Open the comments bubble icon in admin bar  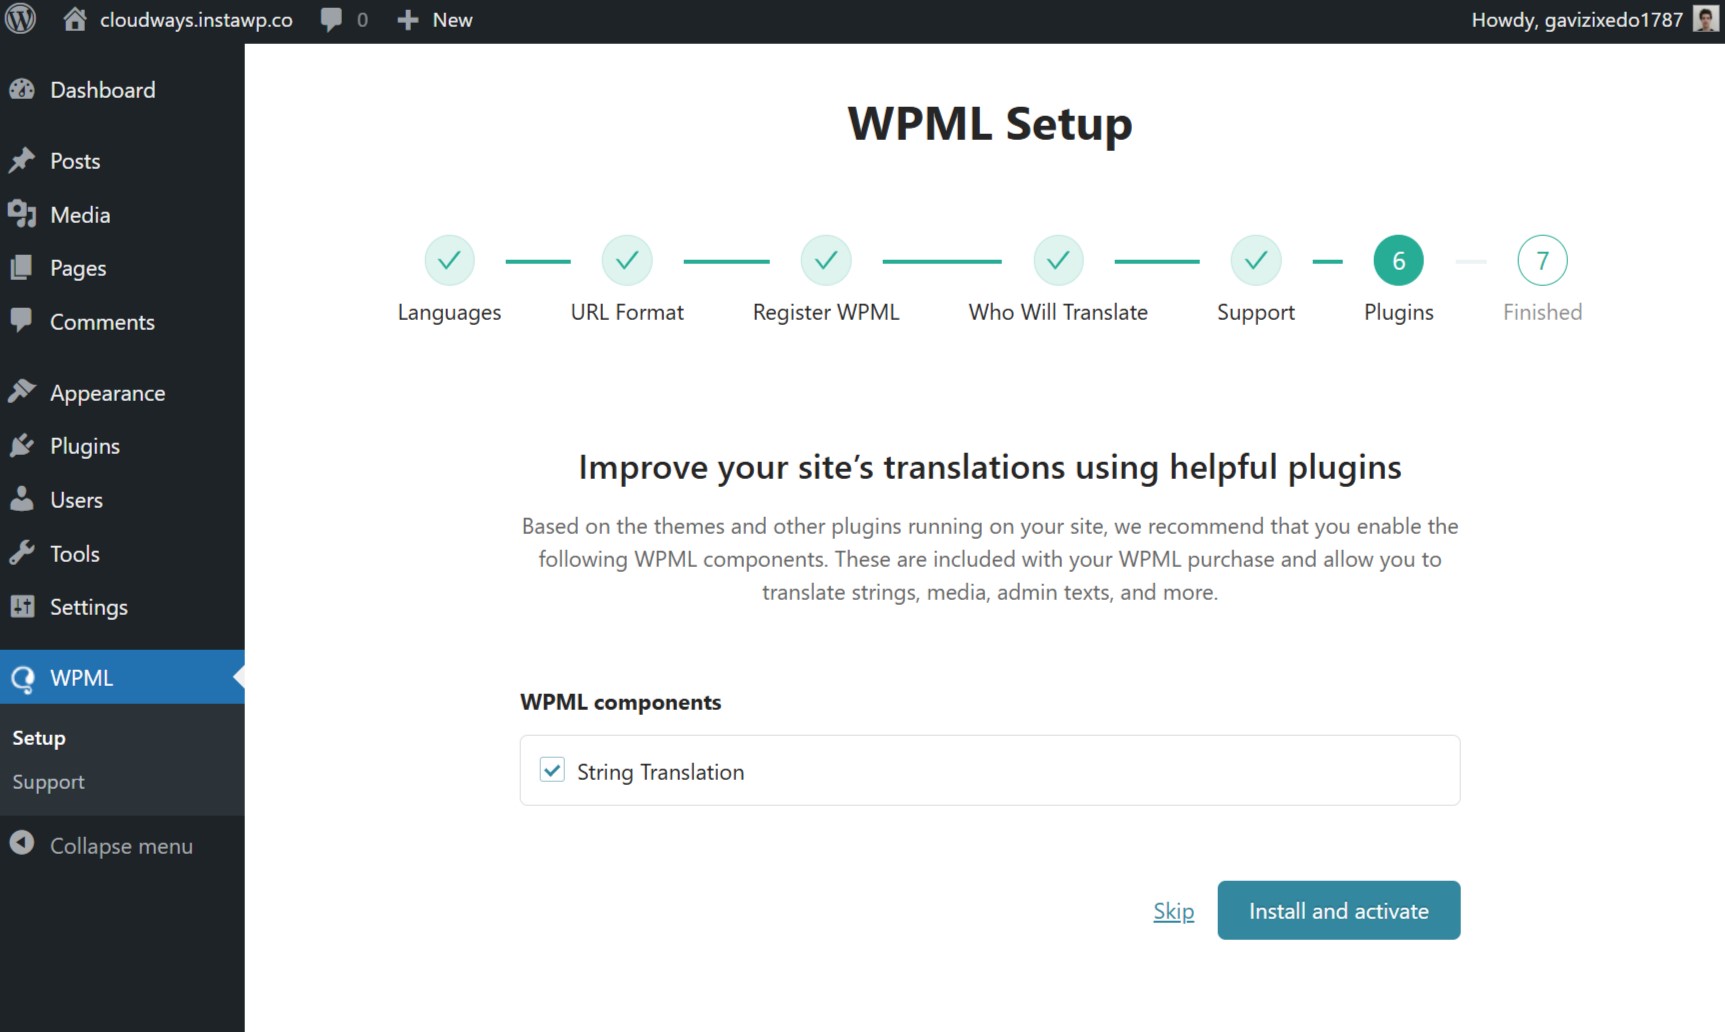[331, 20]
